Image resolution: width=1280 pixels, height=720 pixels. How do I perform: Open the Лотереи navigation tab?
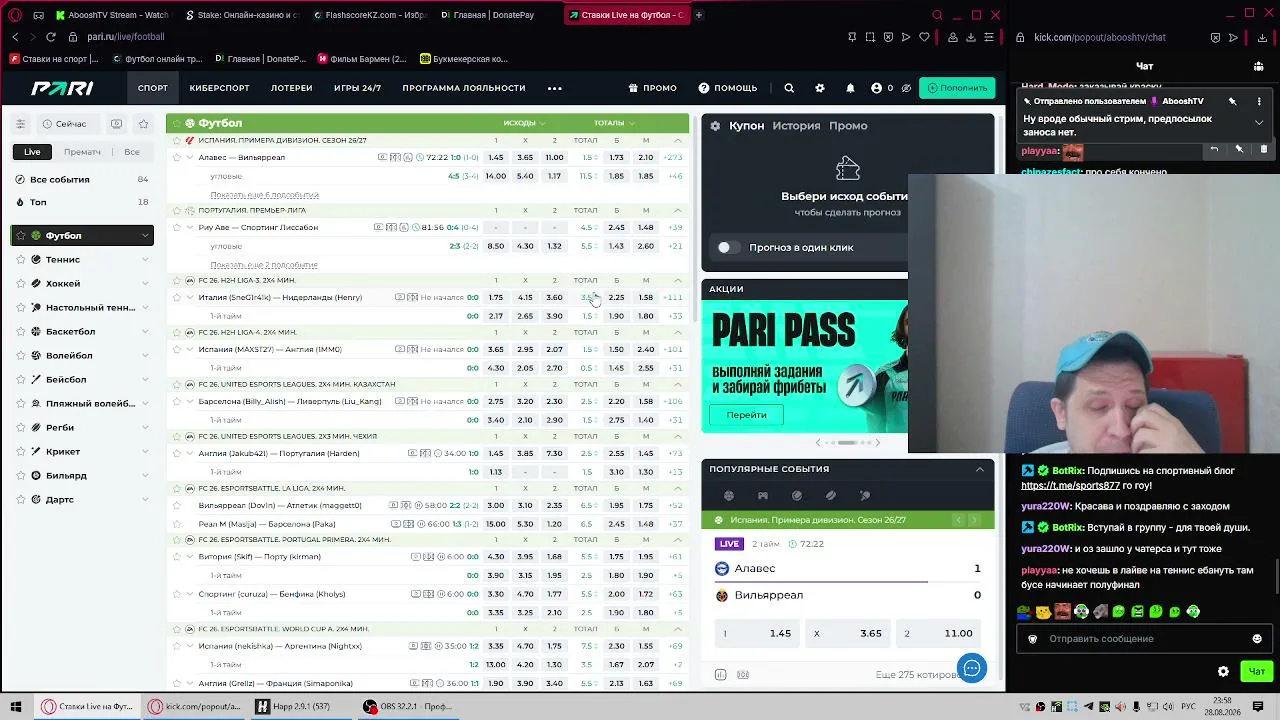[291, 88]
